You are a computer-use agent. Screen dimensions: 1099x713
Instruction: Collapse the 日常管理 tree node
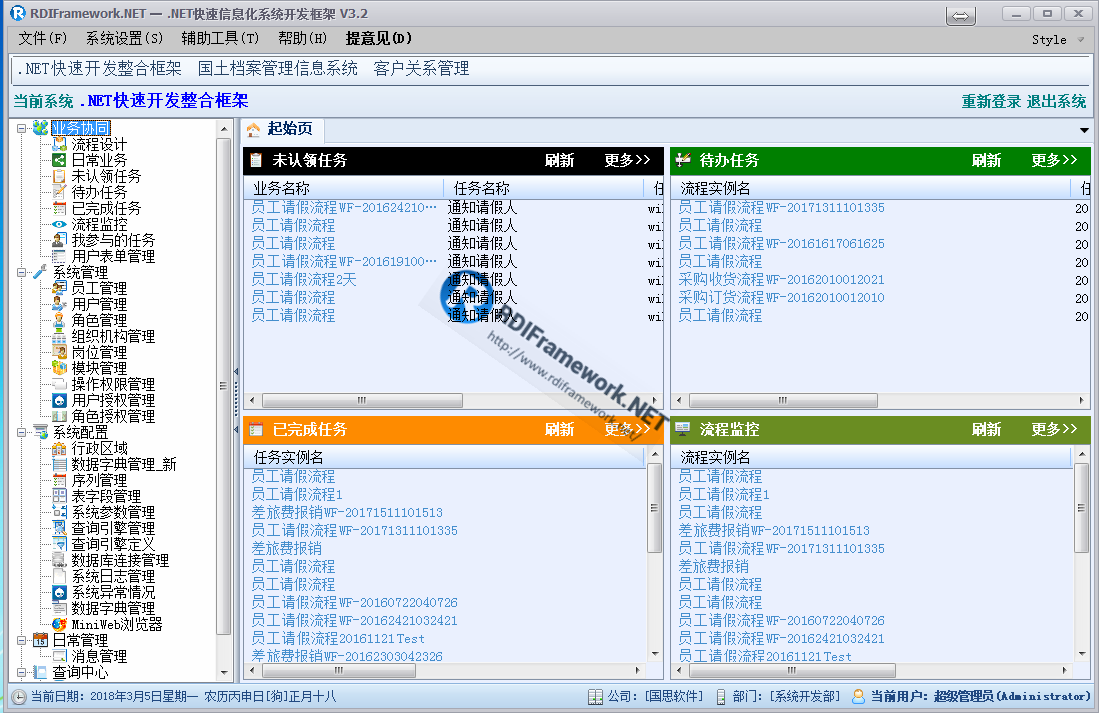[22, 640]
